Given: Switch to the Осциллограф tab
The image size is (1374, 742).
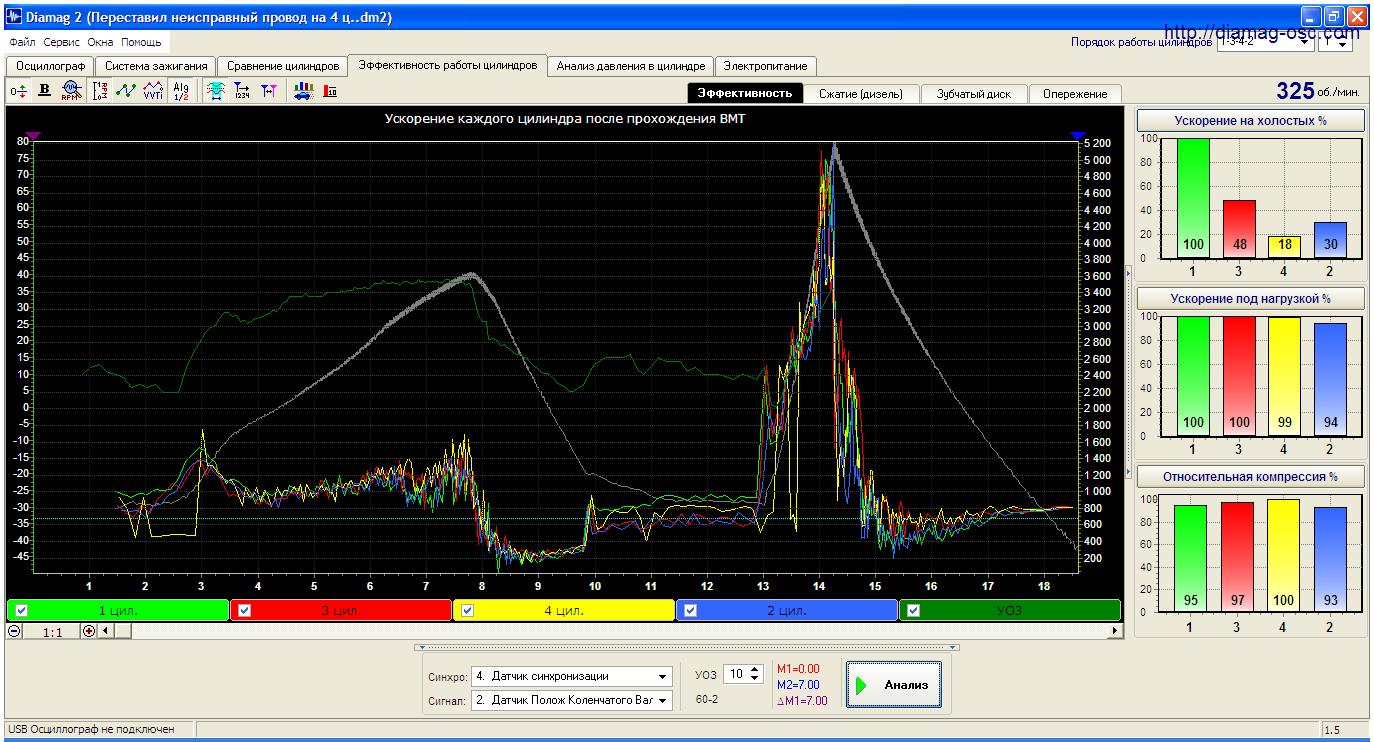Looking at the screenshot, I should [50, 66].
